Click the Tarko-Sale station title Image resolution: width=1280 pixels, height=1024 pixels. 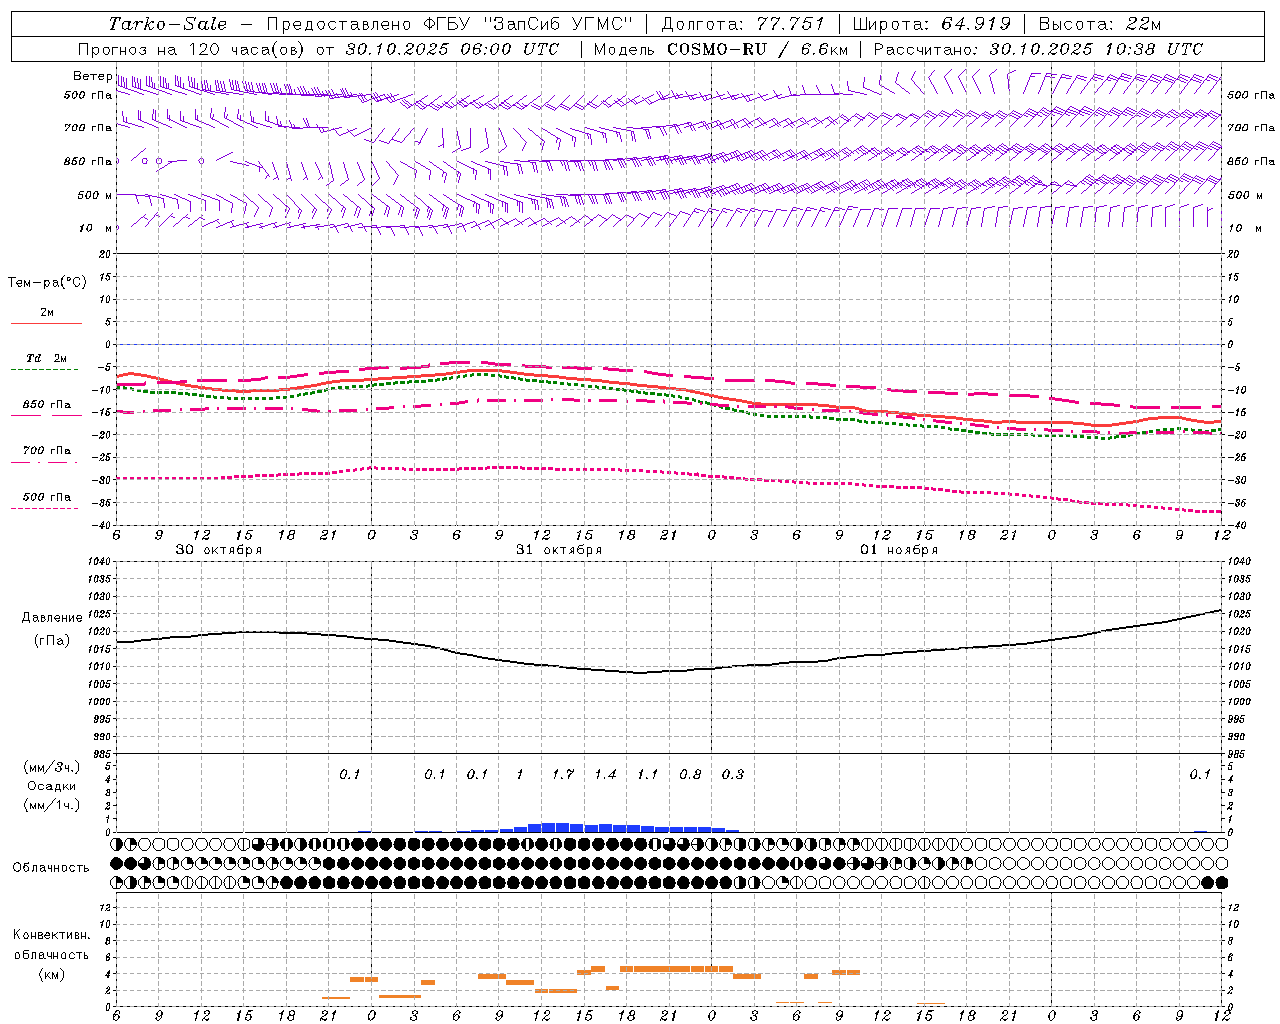click(168, 24)
